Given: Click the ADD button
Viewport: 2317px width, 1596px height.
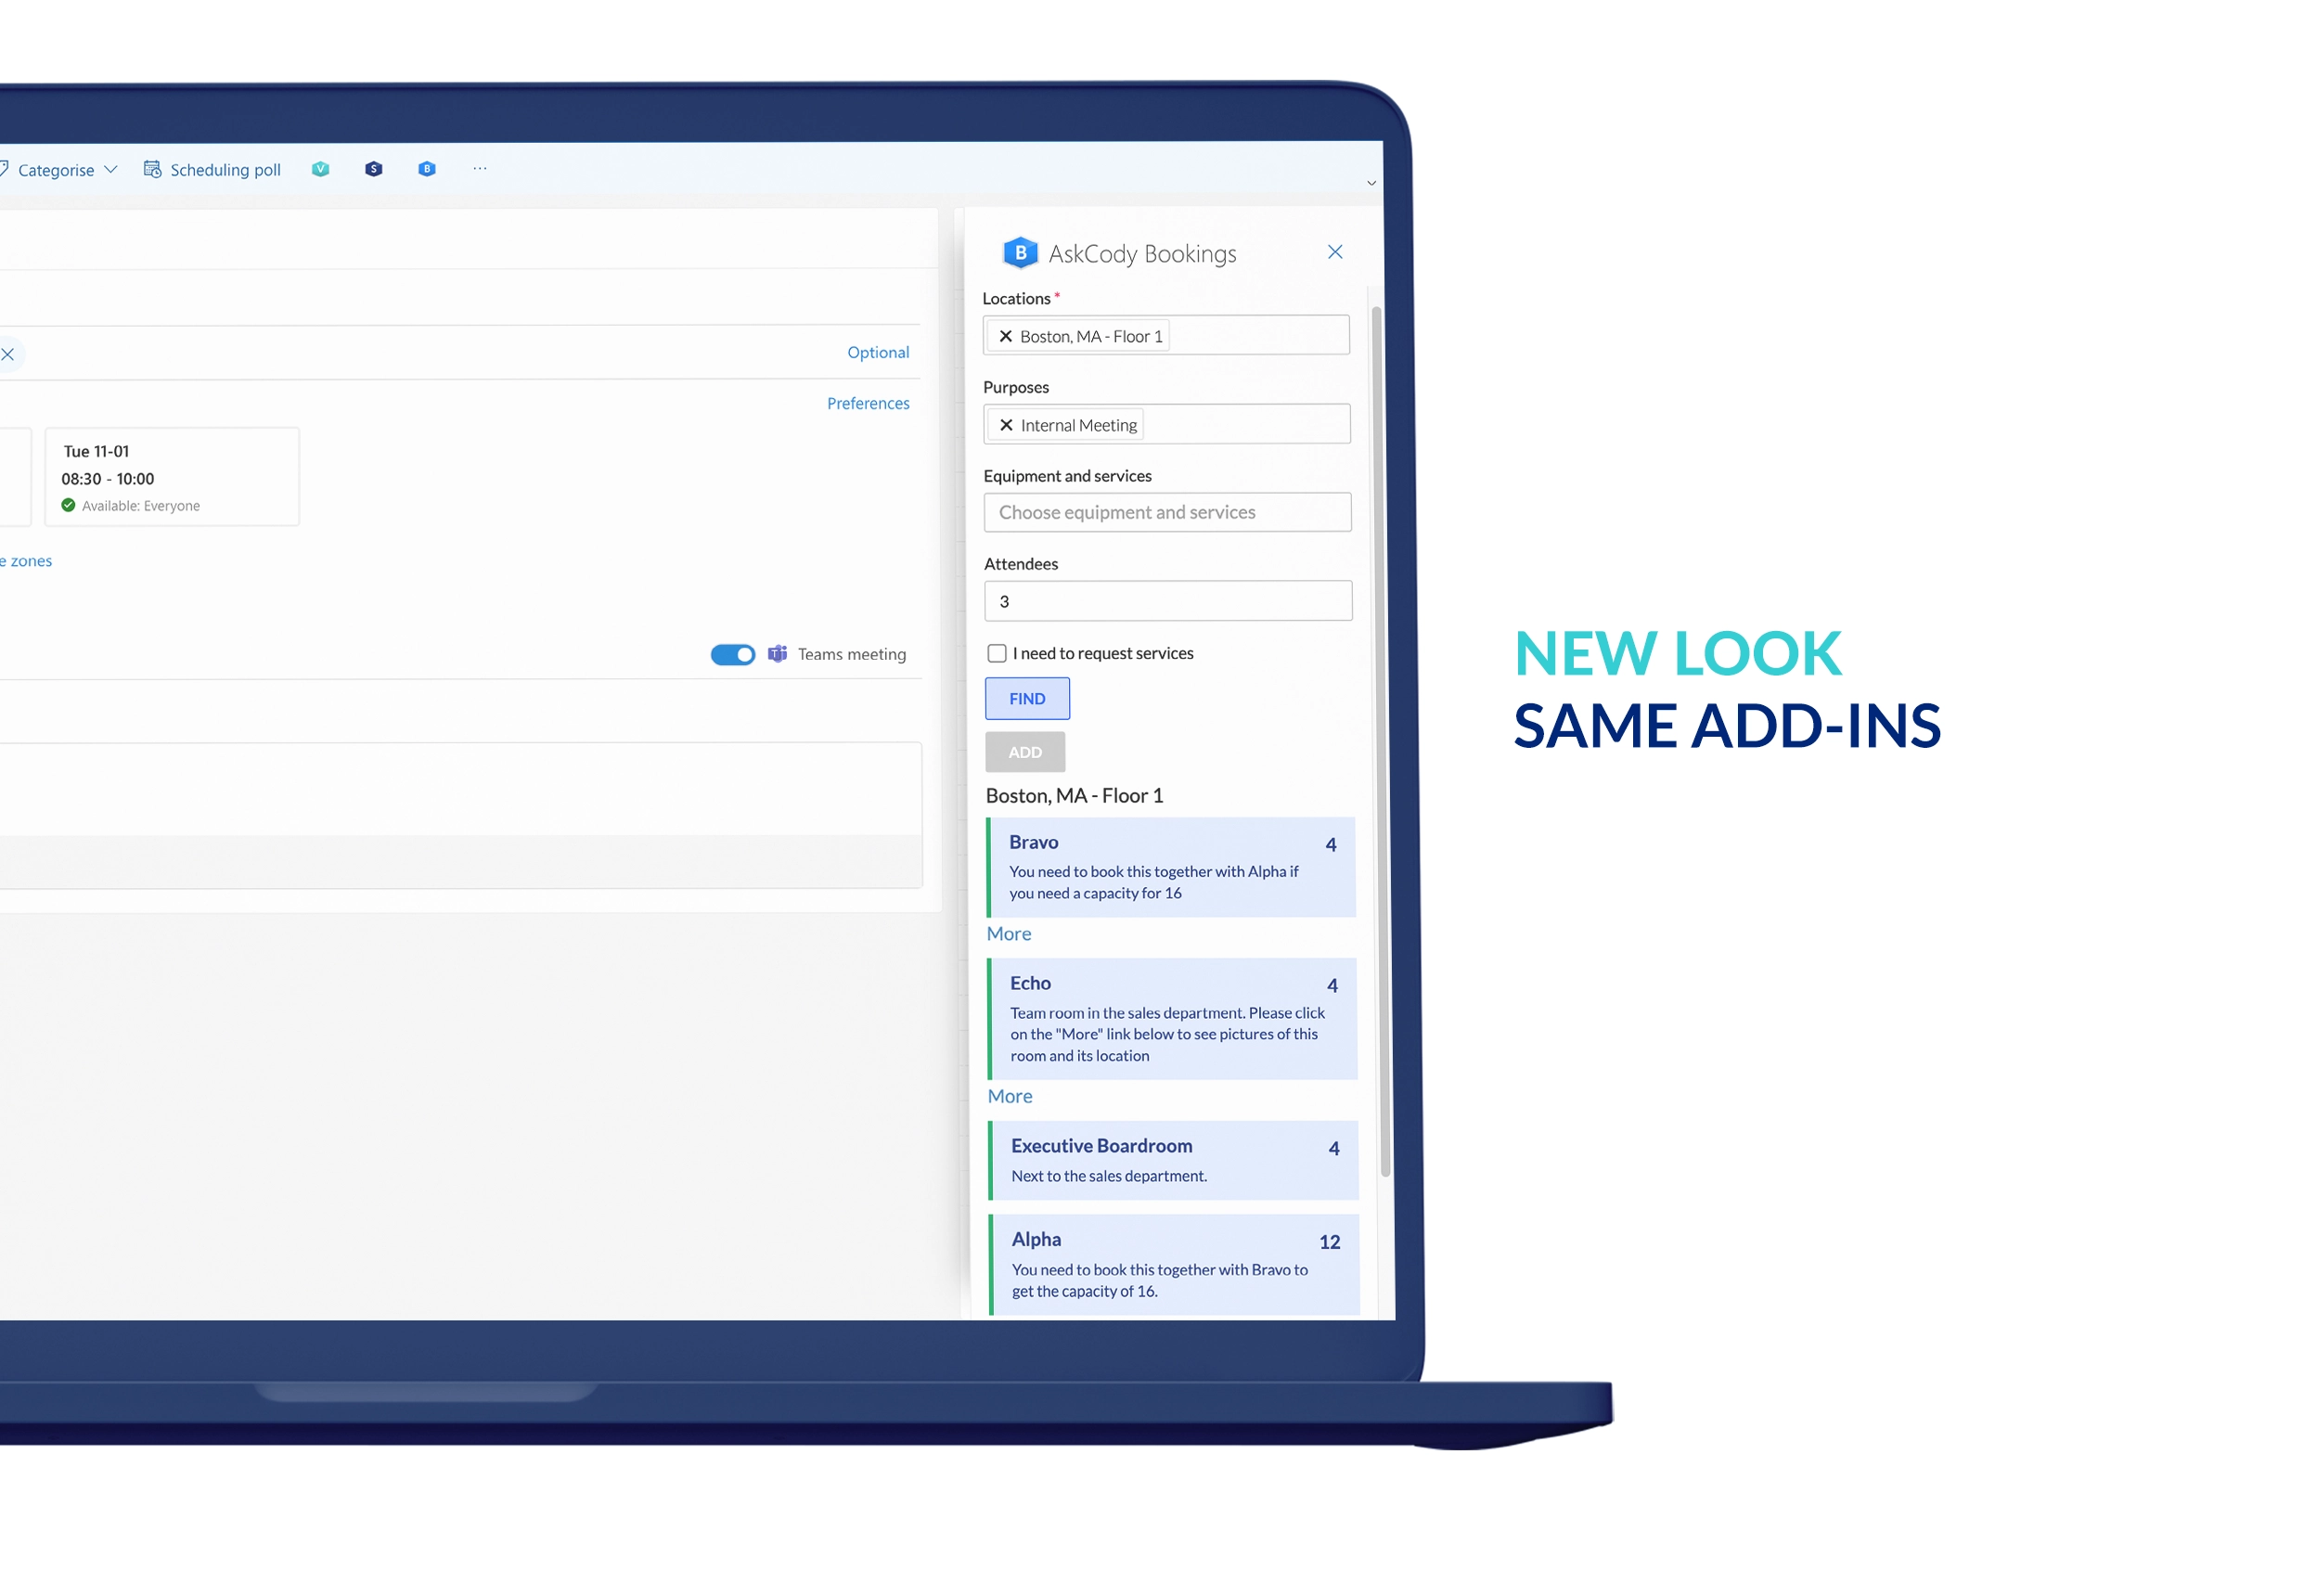Looking at the screenshot, I should click(x=1025, y=752).
